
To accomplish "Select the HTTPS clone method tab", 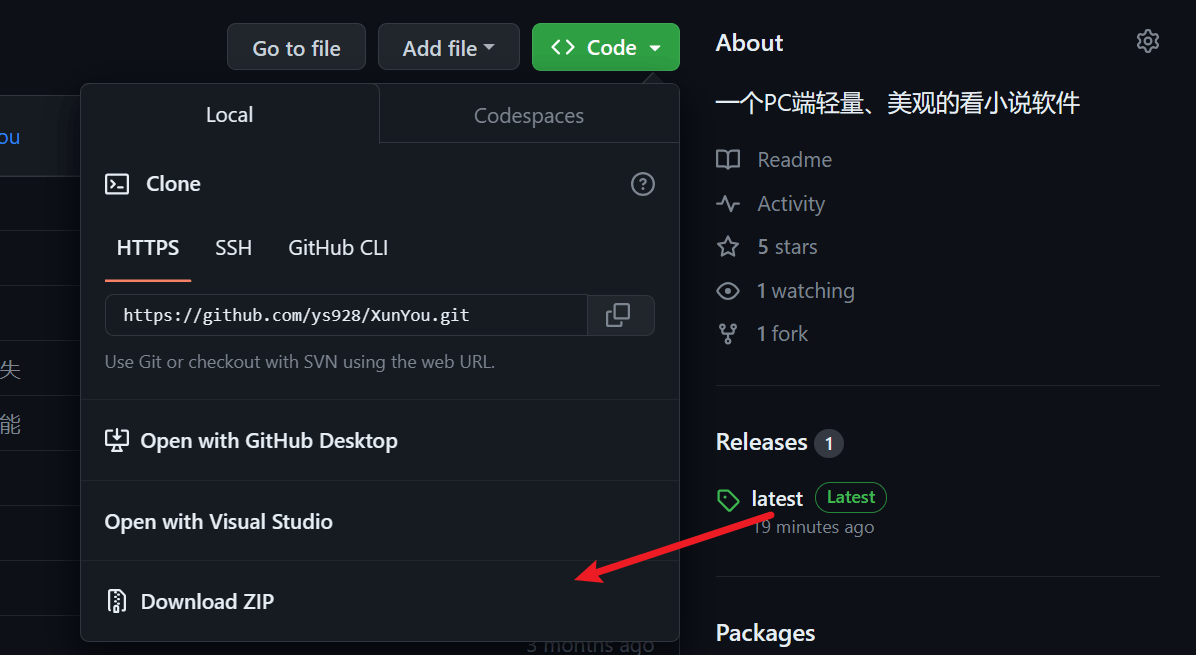I will [148, 248].
